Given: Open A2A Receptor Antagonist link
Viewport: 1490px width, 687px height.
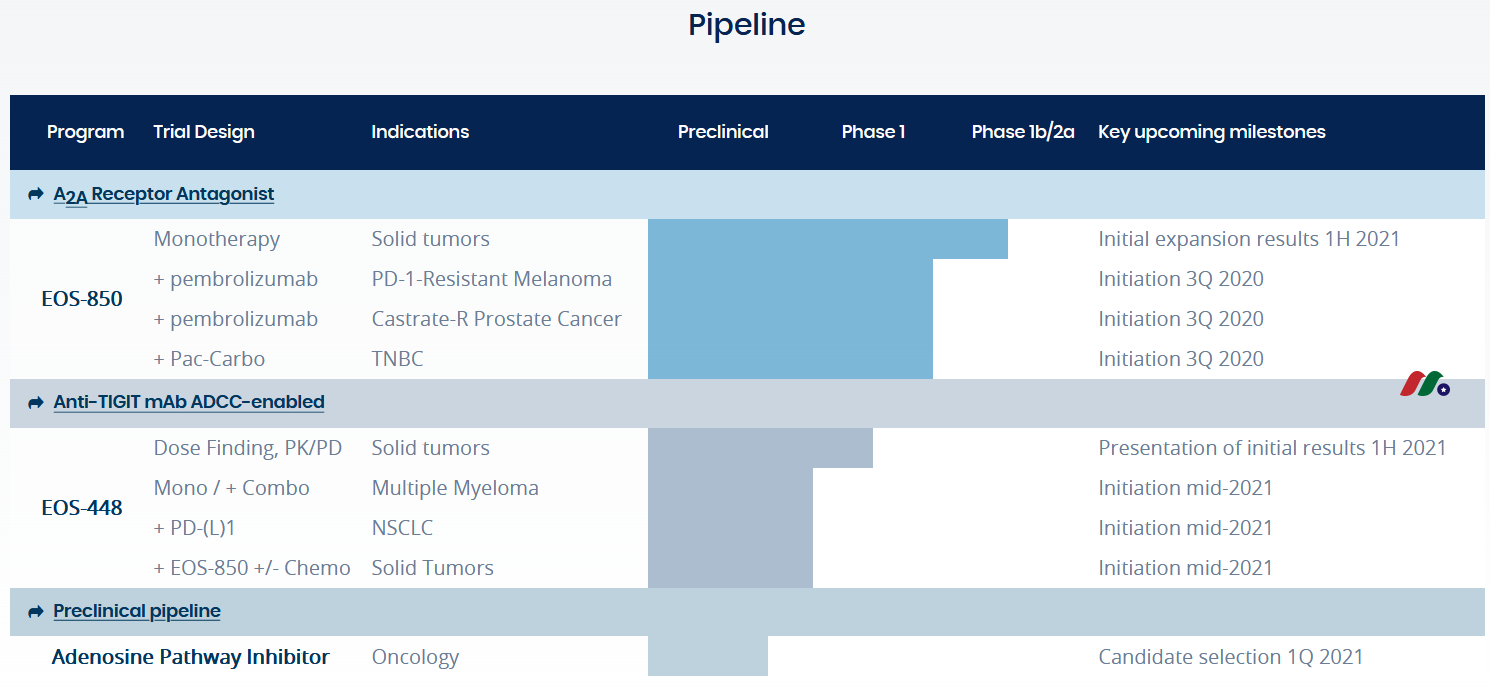Looking at the screenshot, I should coord(164,195).
